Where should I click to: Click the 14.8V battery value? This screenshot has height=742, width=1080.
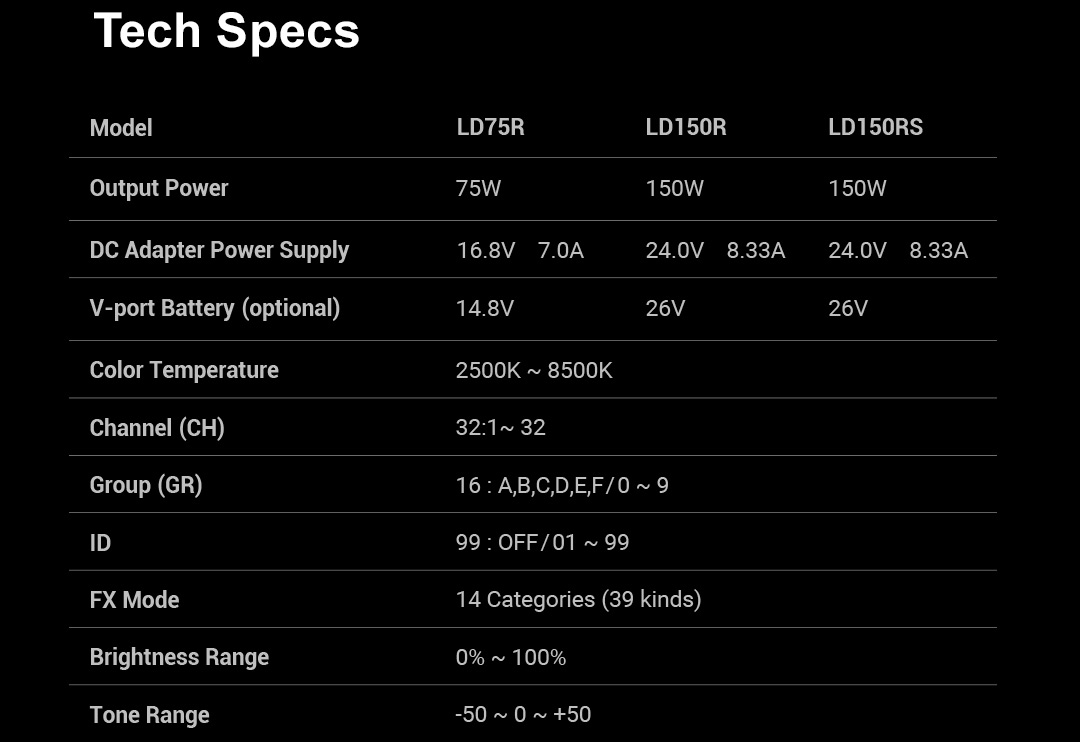click(484, 308)
